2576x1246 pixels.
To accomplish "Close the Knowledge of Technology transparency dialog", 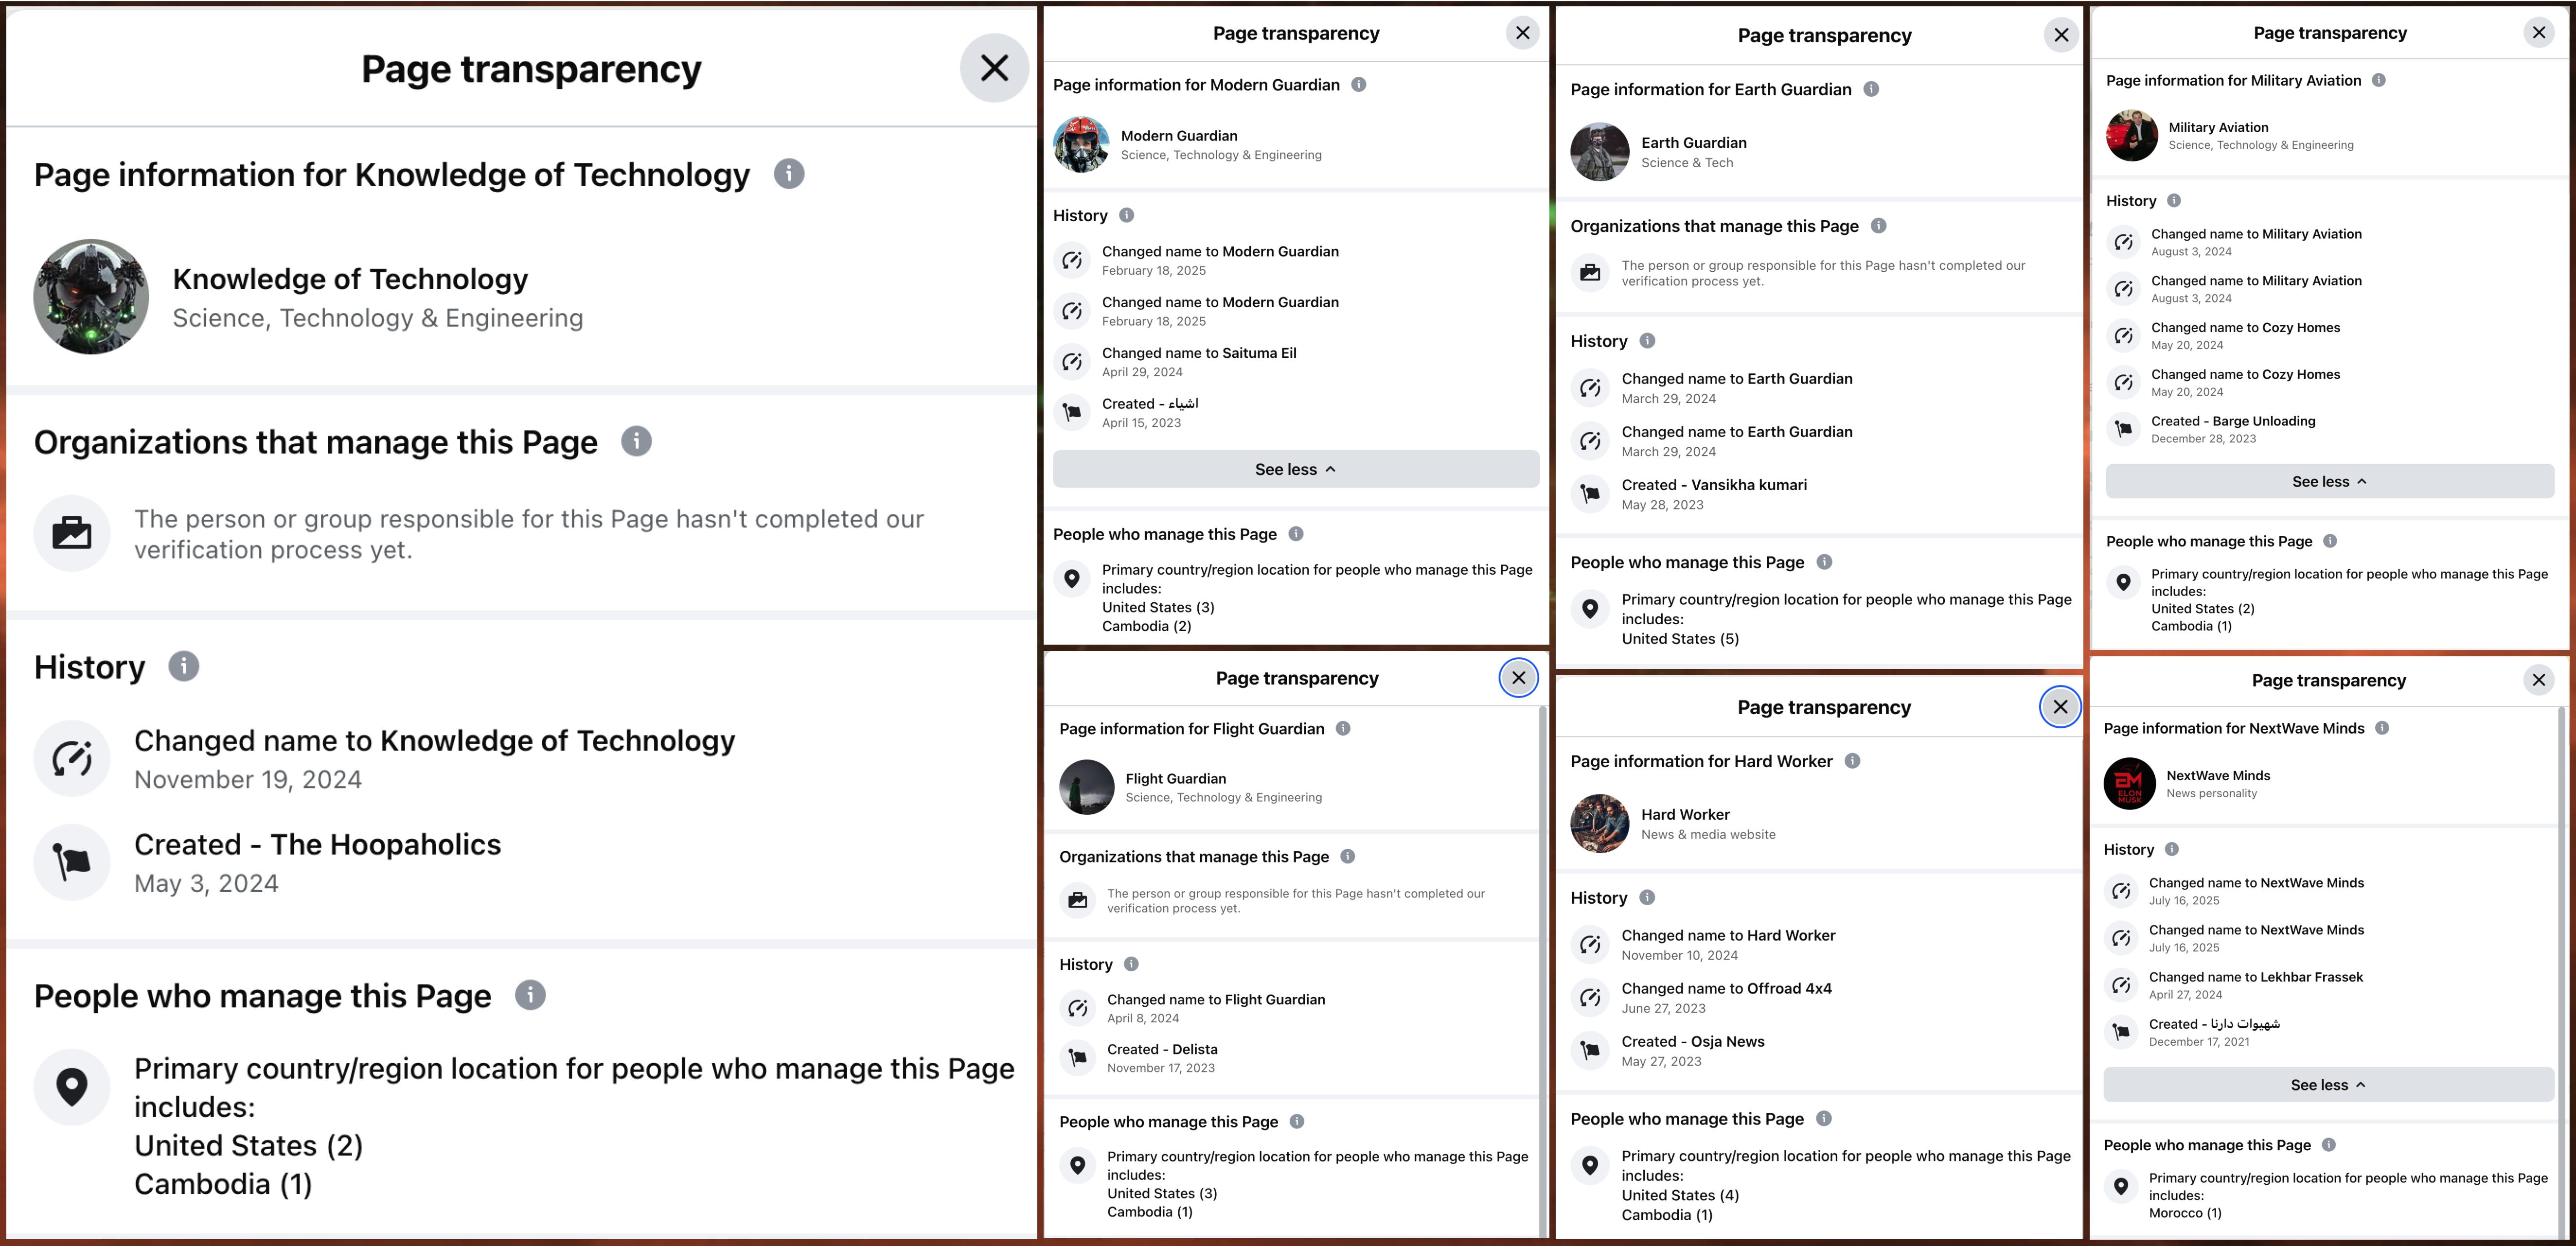I will pos(994,68).
